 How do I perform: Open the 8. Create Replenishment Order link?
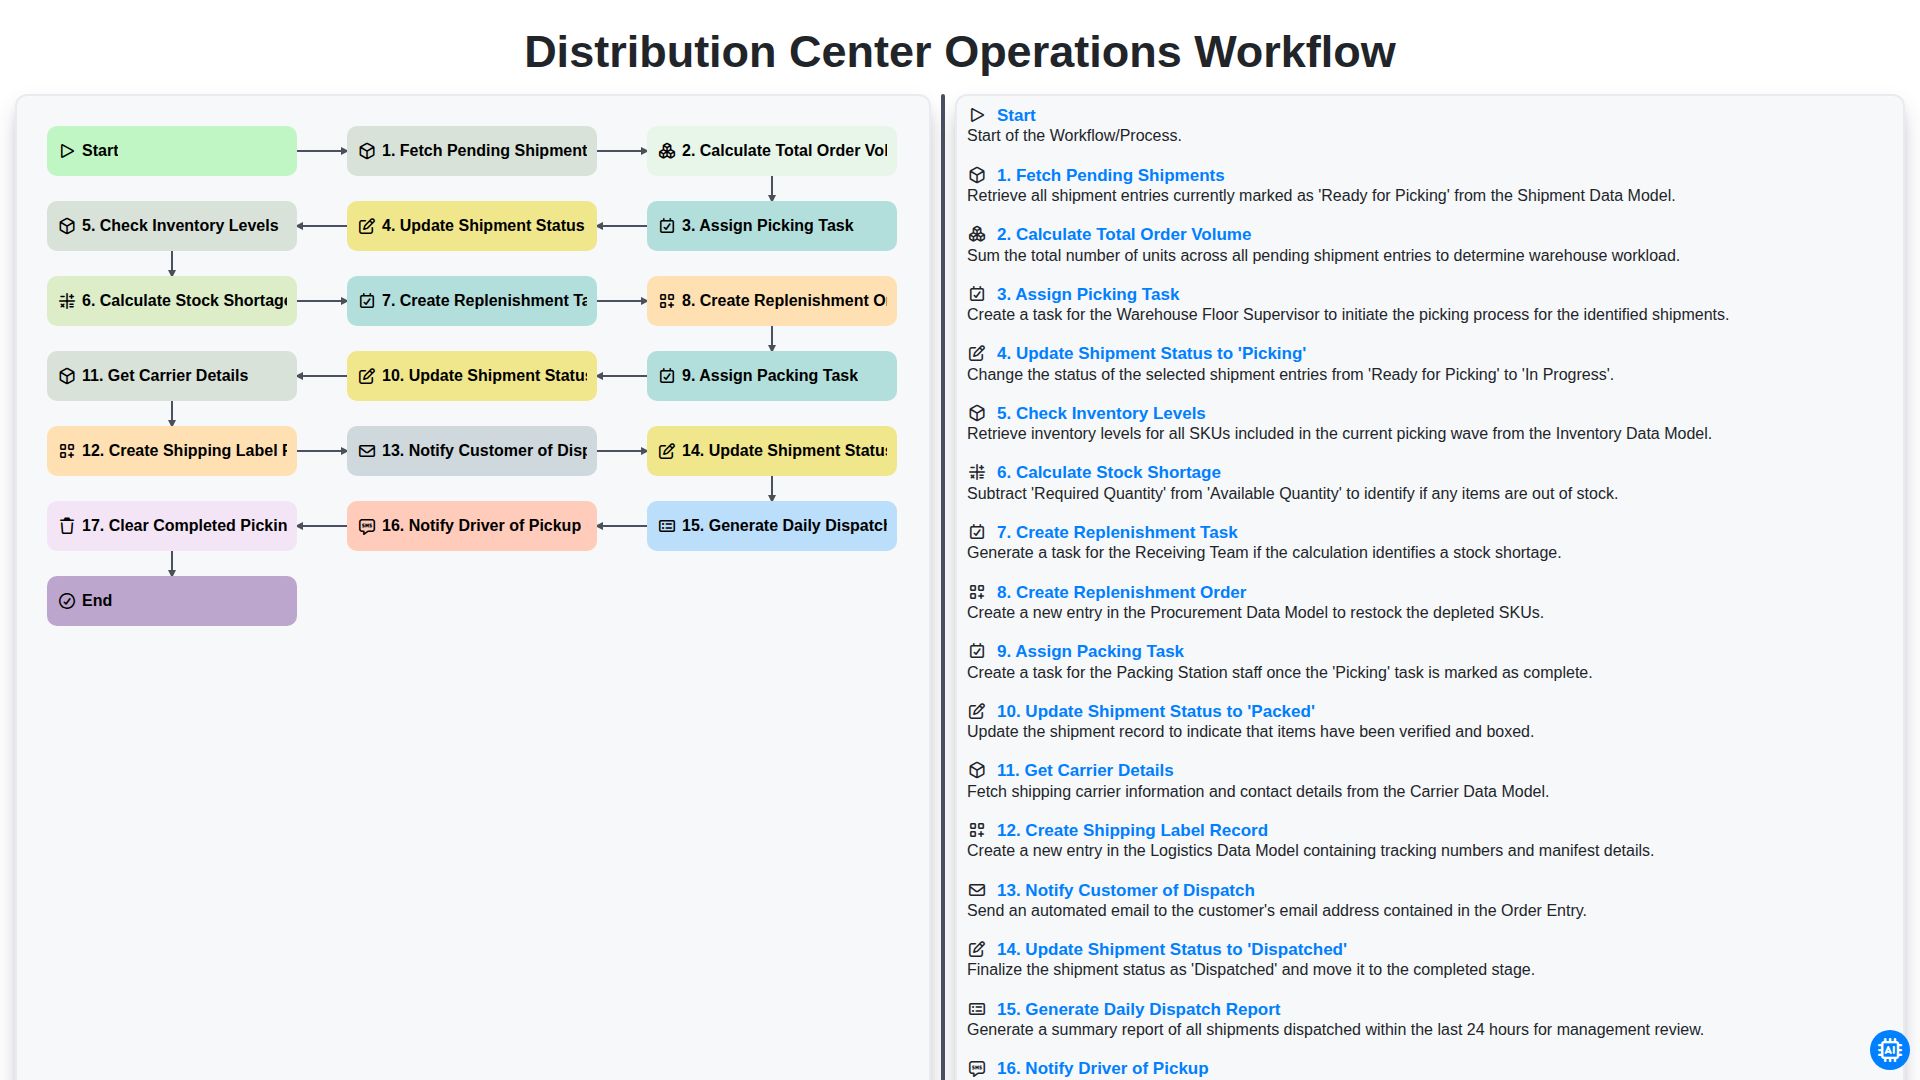click(1121, 593)
